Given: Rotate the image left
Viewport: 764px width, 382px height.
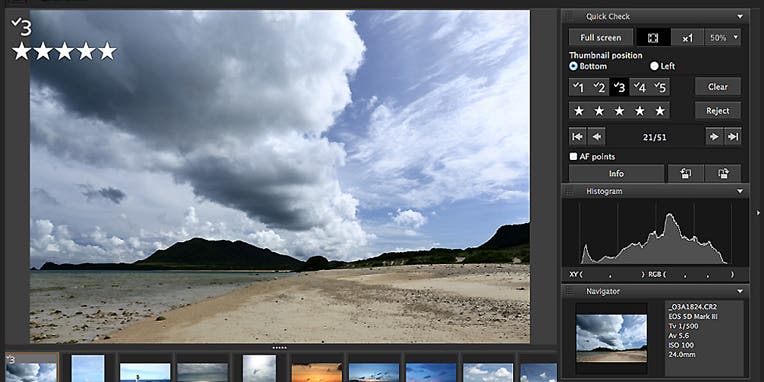Looking at the screenshot, I should (x=686, y=173).
